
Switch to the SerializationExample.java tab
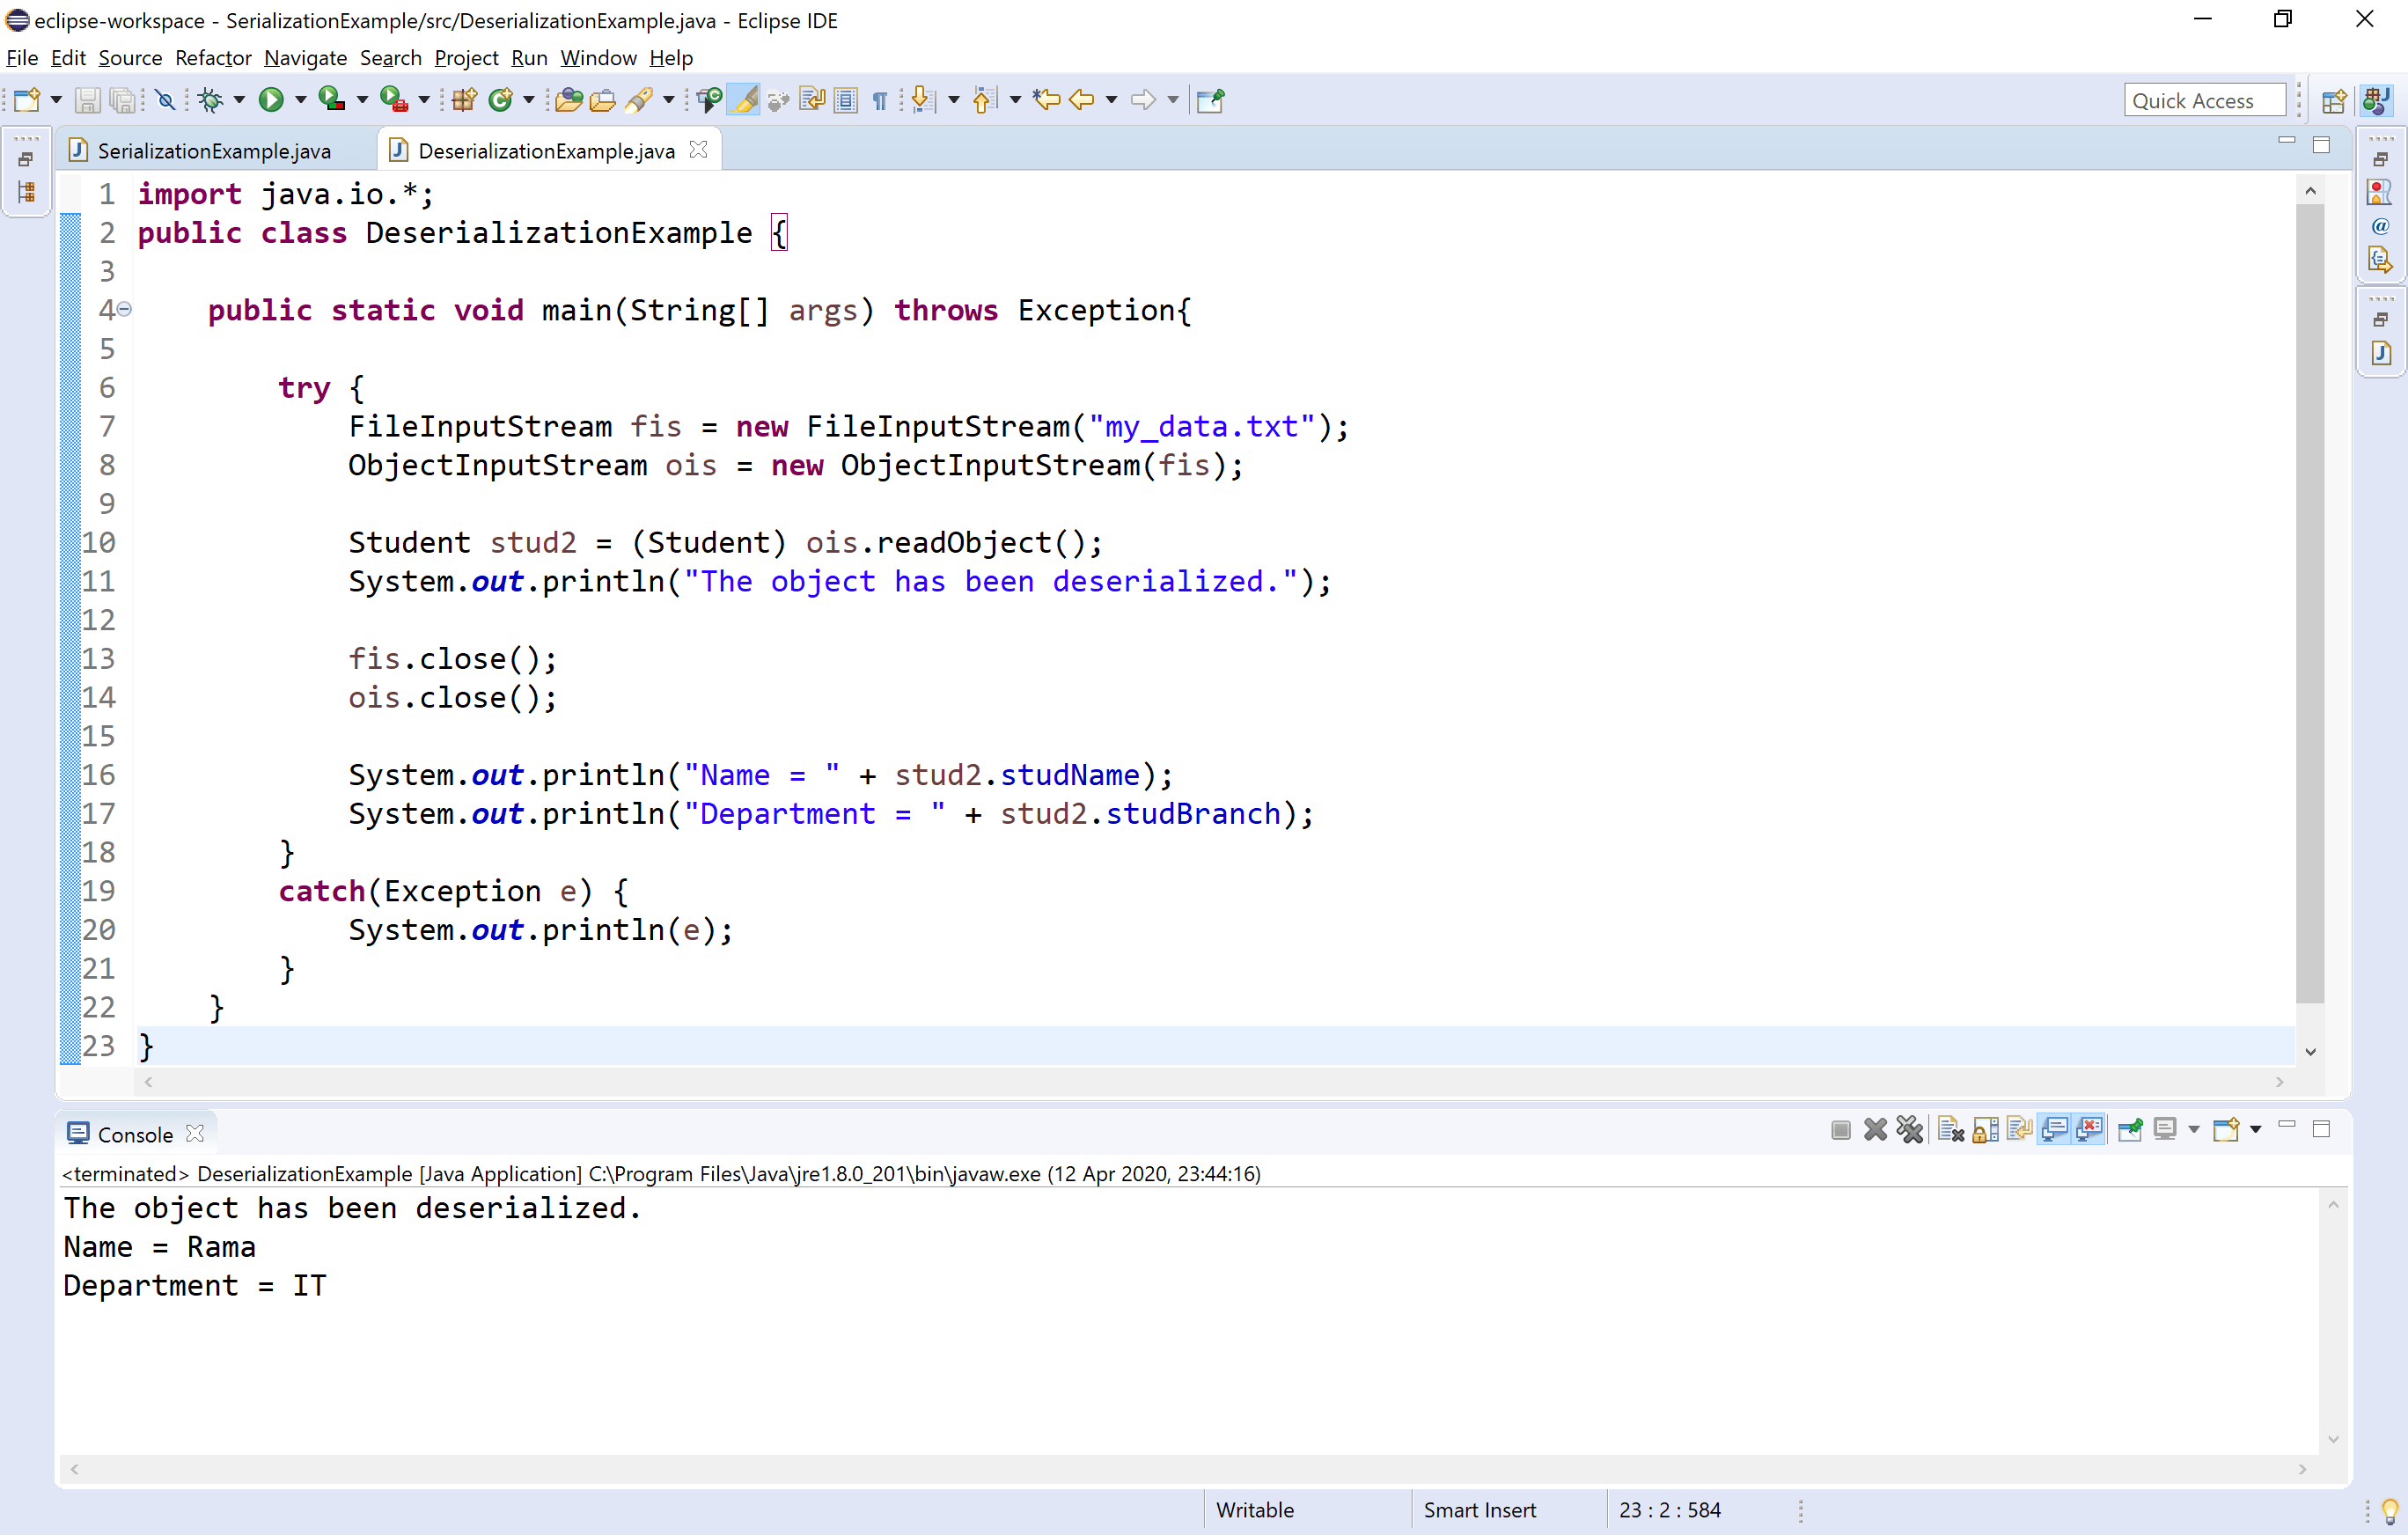215,150
